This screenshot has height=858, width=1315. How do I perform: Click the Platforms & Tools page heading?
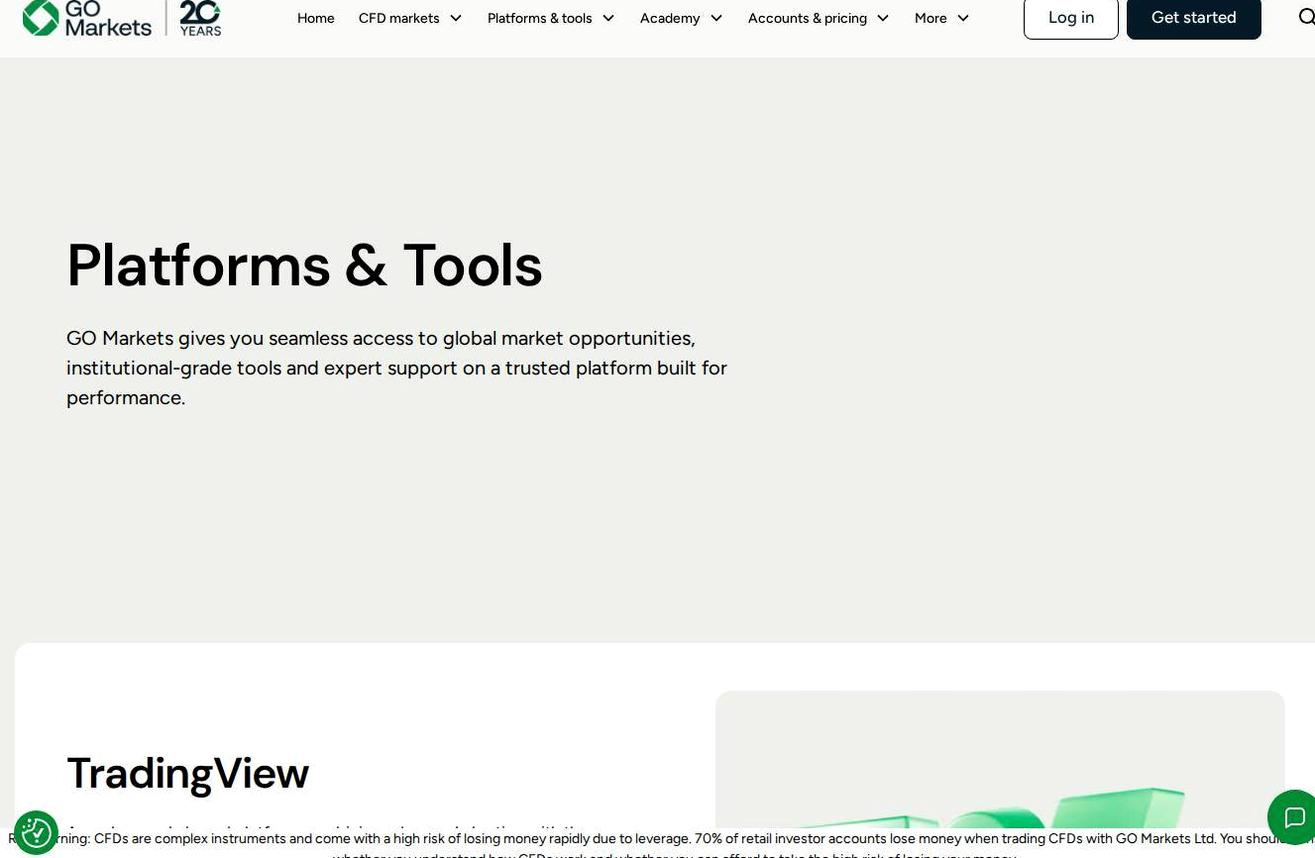305,266
